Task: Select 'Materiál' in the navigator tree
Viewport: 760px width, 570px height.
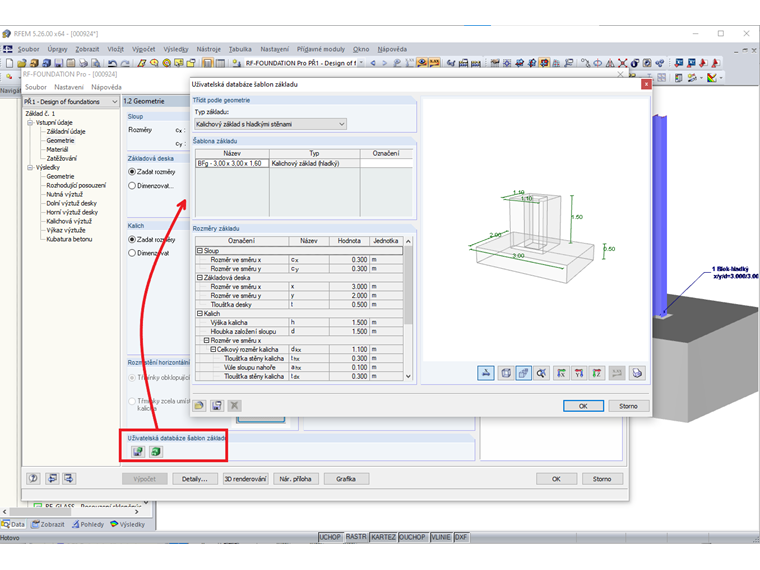Action: tap(57, 149)
